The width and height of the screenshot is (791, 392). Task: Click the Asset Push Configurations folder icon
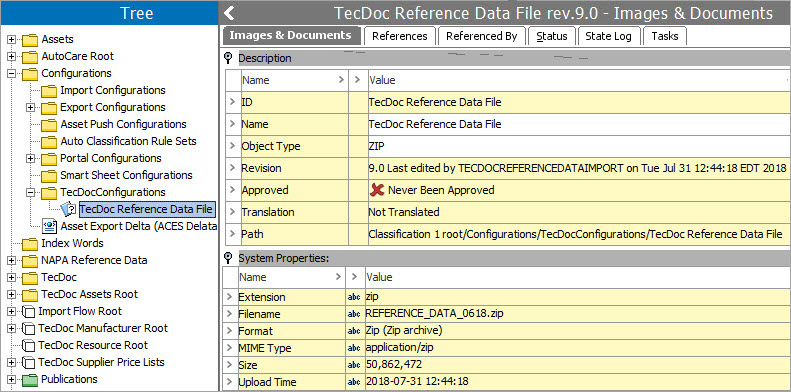49,125
